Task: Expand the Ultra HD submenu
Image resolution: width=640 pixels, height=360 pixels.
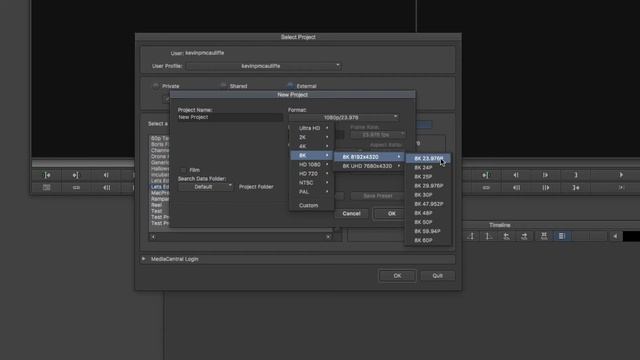Action: point(312,128)
